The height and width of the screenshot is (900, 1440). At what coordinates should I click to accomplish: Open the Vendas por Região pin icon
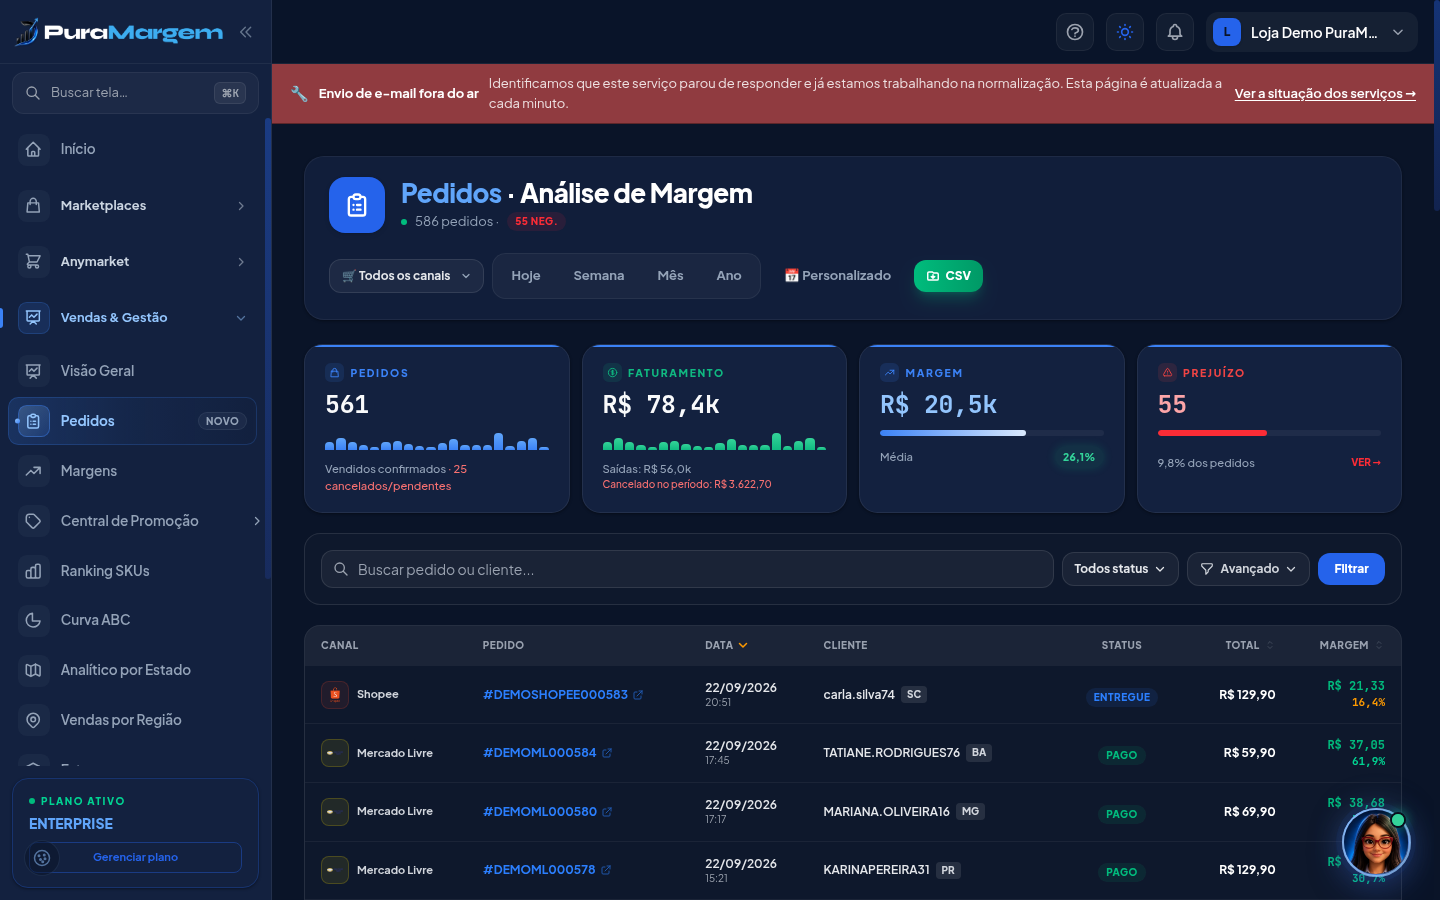tap(33, 720)
